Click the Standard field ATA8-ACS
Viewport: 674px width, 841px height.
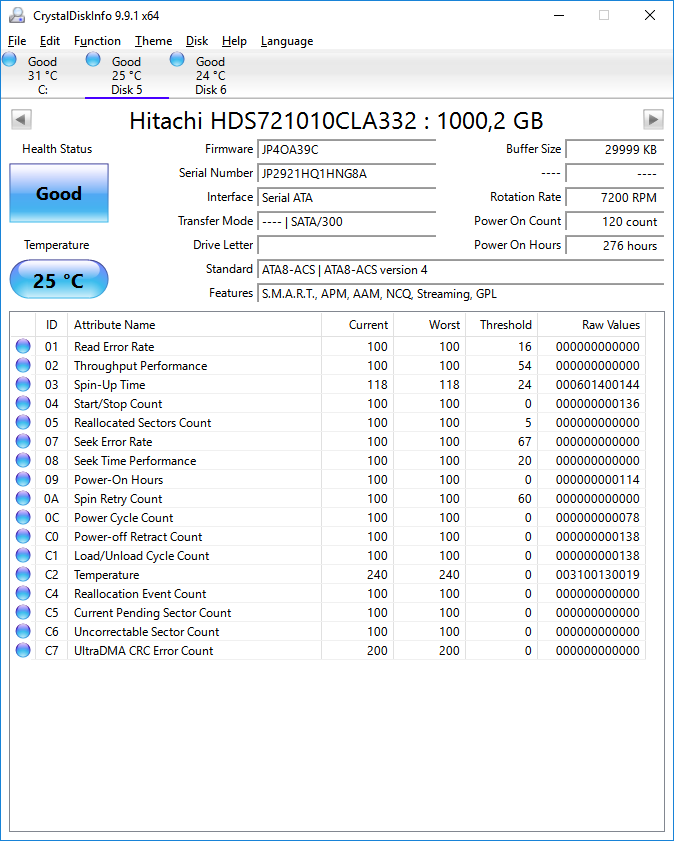[461, 270]
